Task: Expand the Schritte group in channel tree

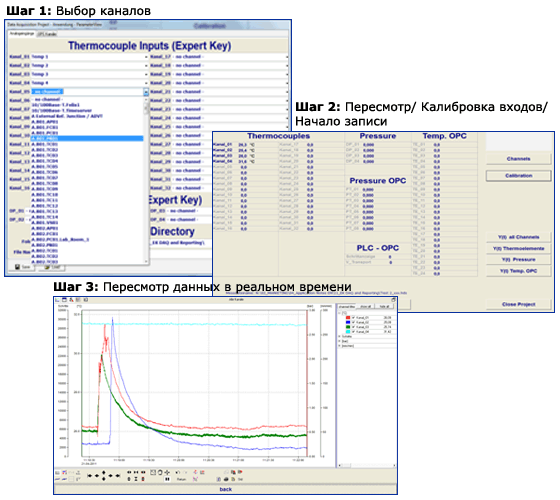Action: 339,336
